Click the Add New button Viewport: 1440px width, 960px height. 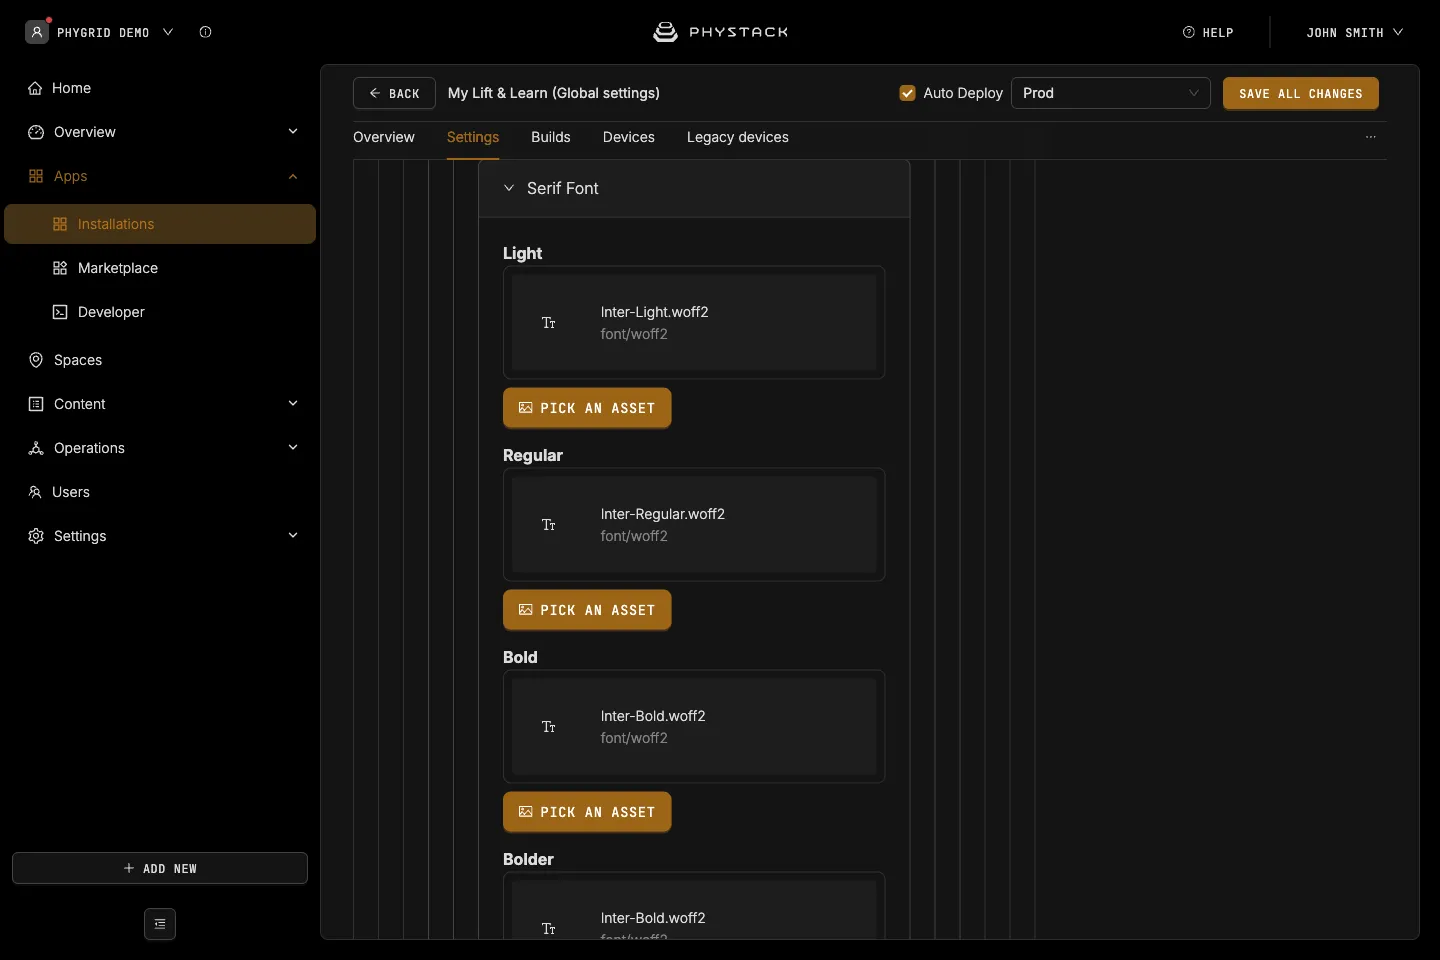tap(160, 868)
